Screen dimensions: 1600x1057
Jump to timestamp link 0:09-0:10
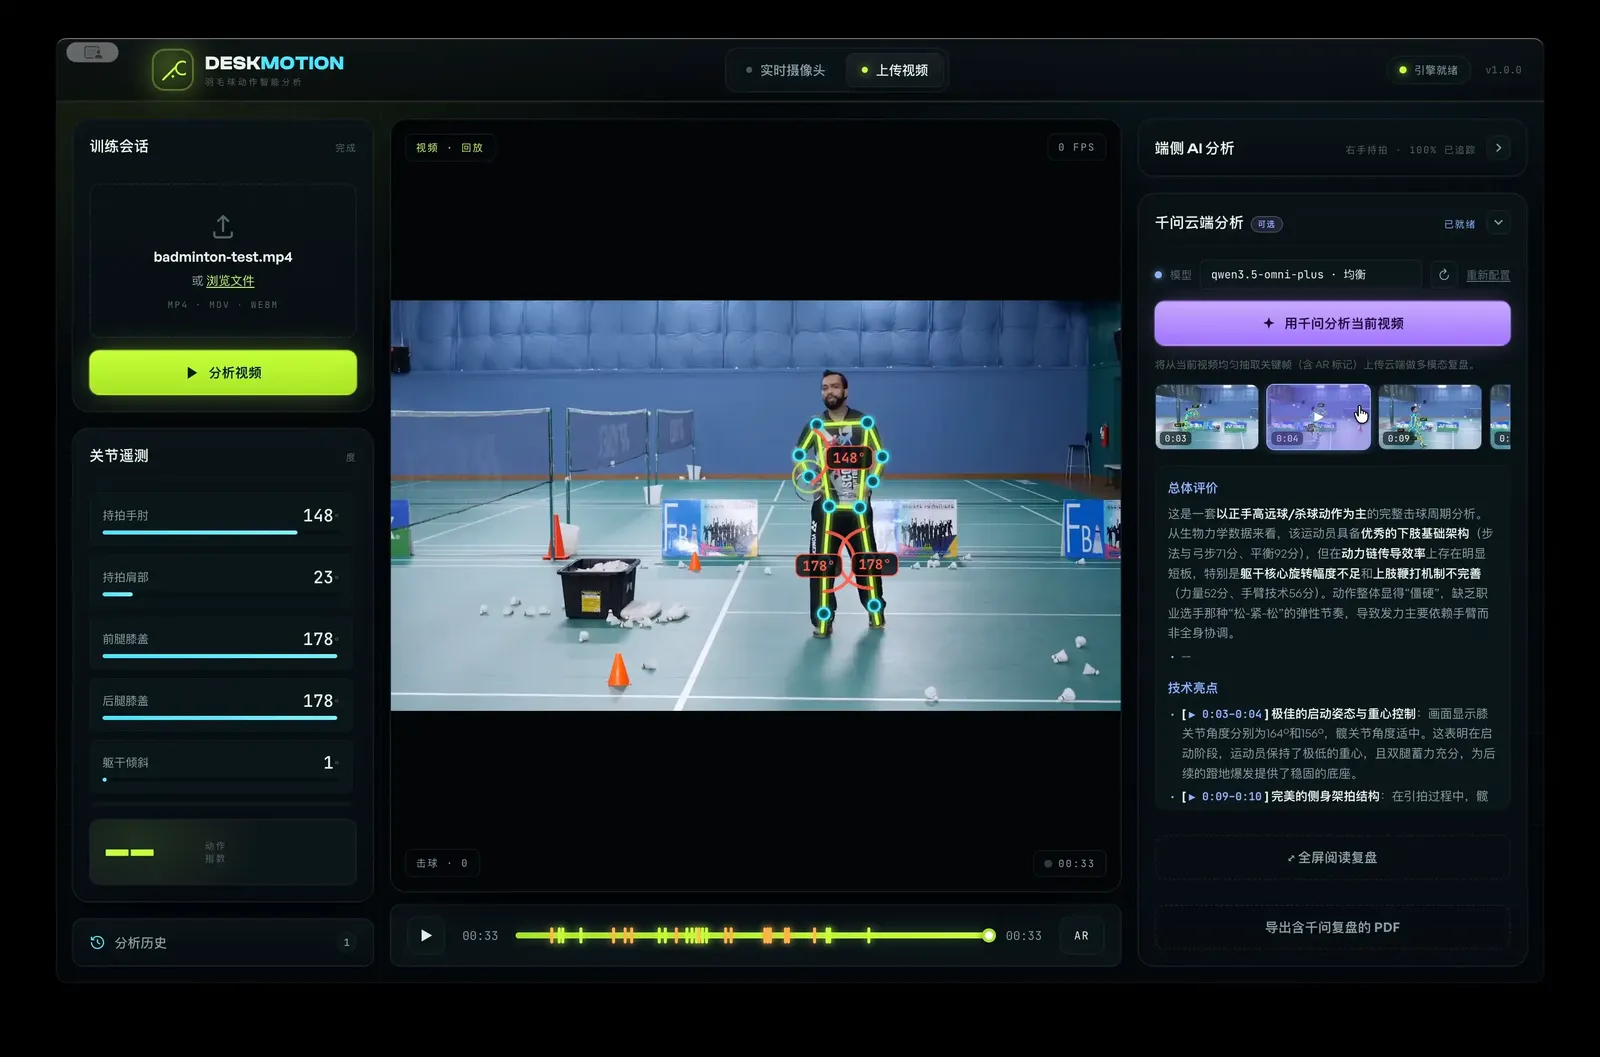[x=1225, y=796]
